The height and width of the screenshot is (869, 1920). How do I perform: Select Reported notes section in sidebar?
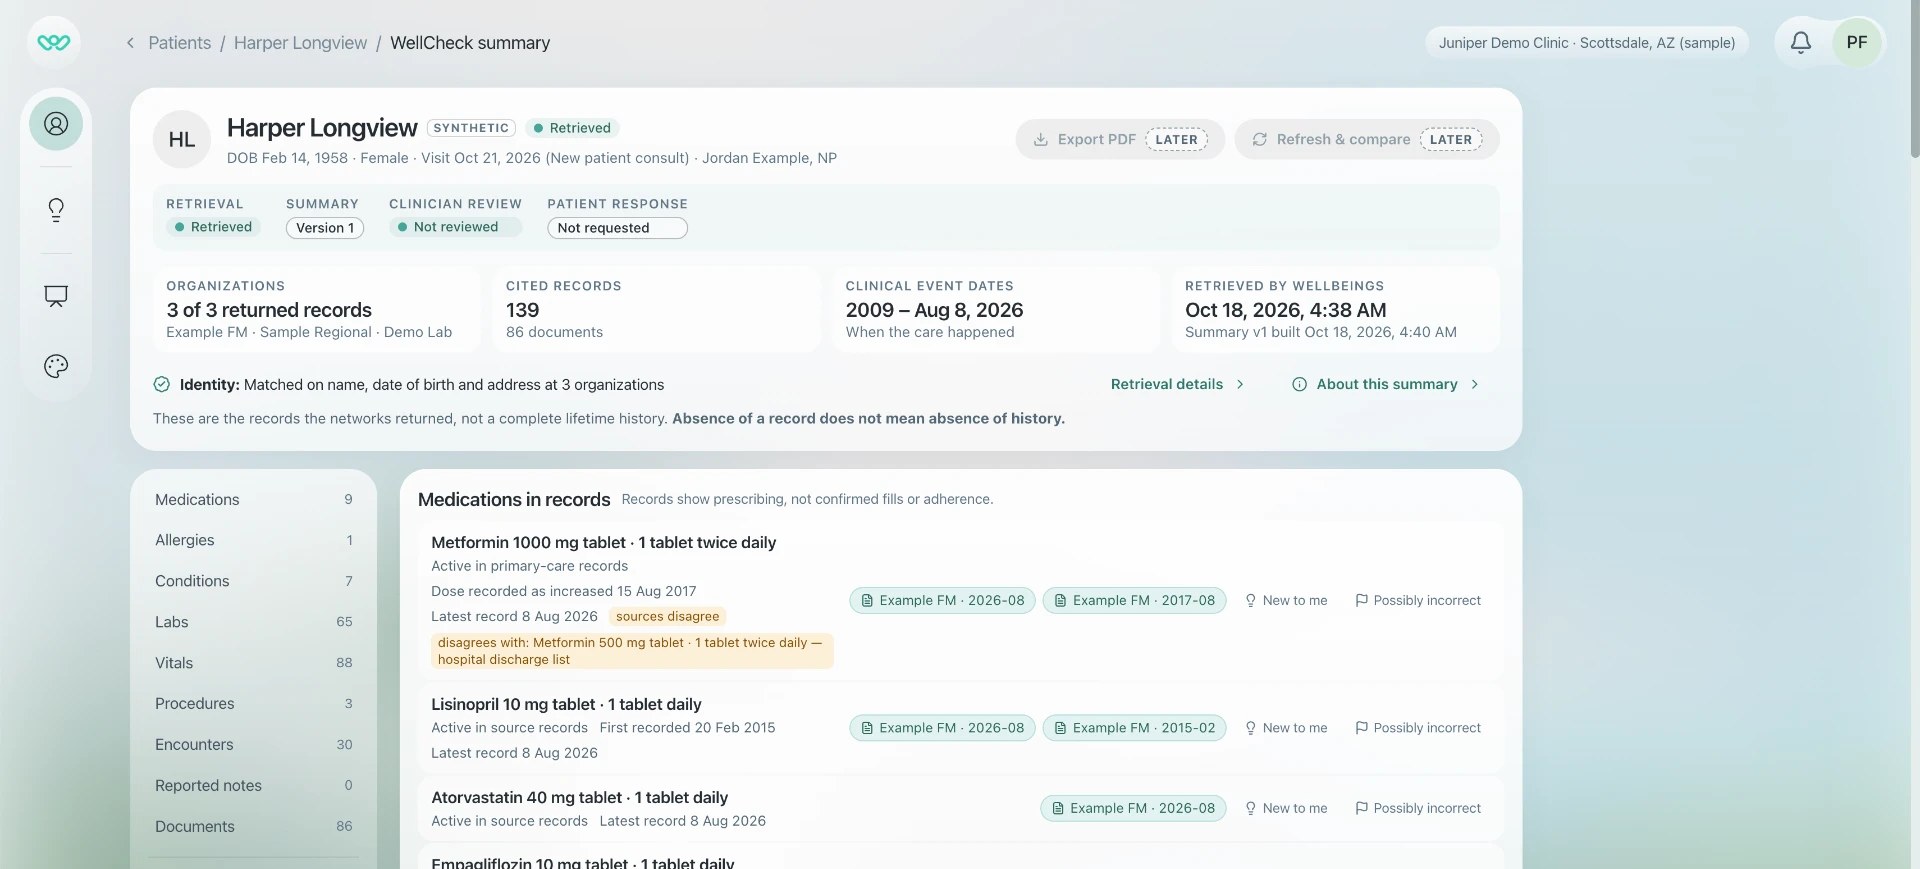[253, 786]
